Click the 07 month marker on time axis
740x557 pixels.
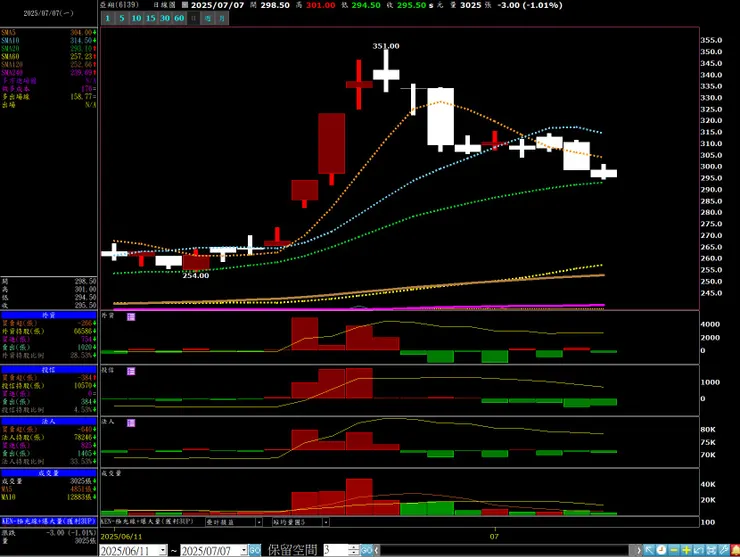coord(494,537)
